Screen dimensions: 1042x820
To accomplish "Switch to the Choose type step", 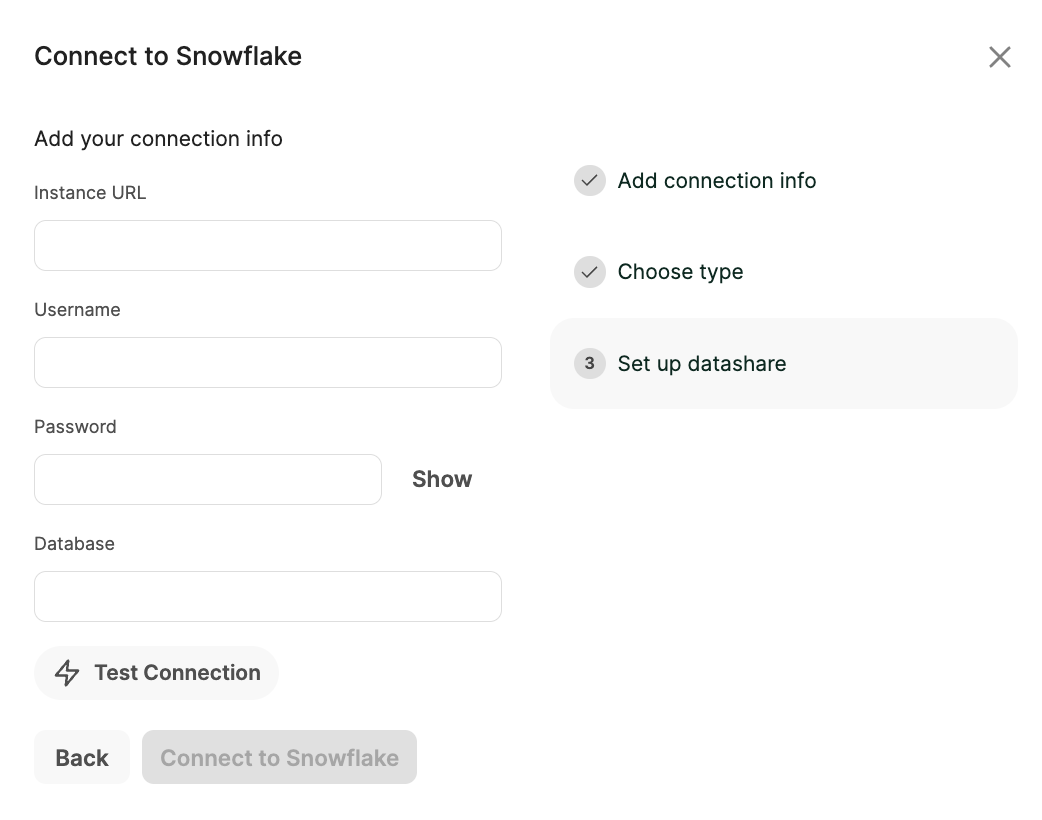I will point(680,272).
